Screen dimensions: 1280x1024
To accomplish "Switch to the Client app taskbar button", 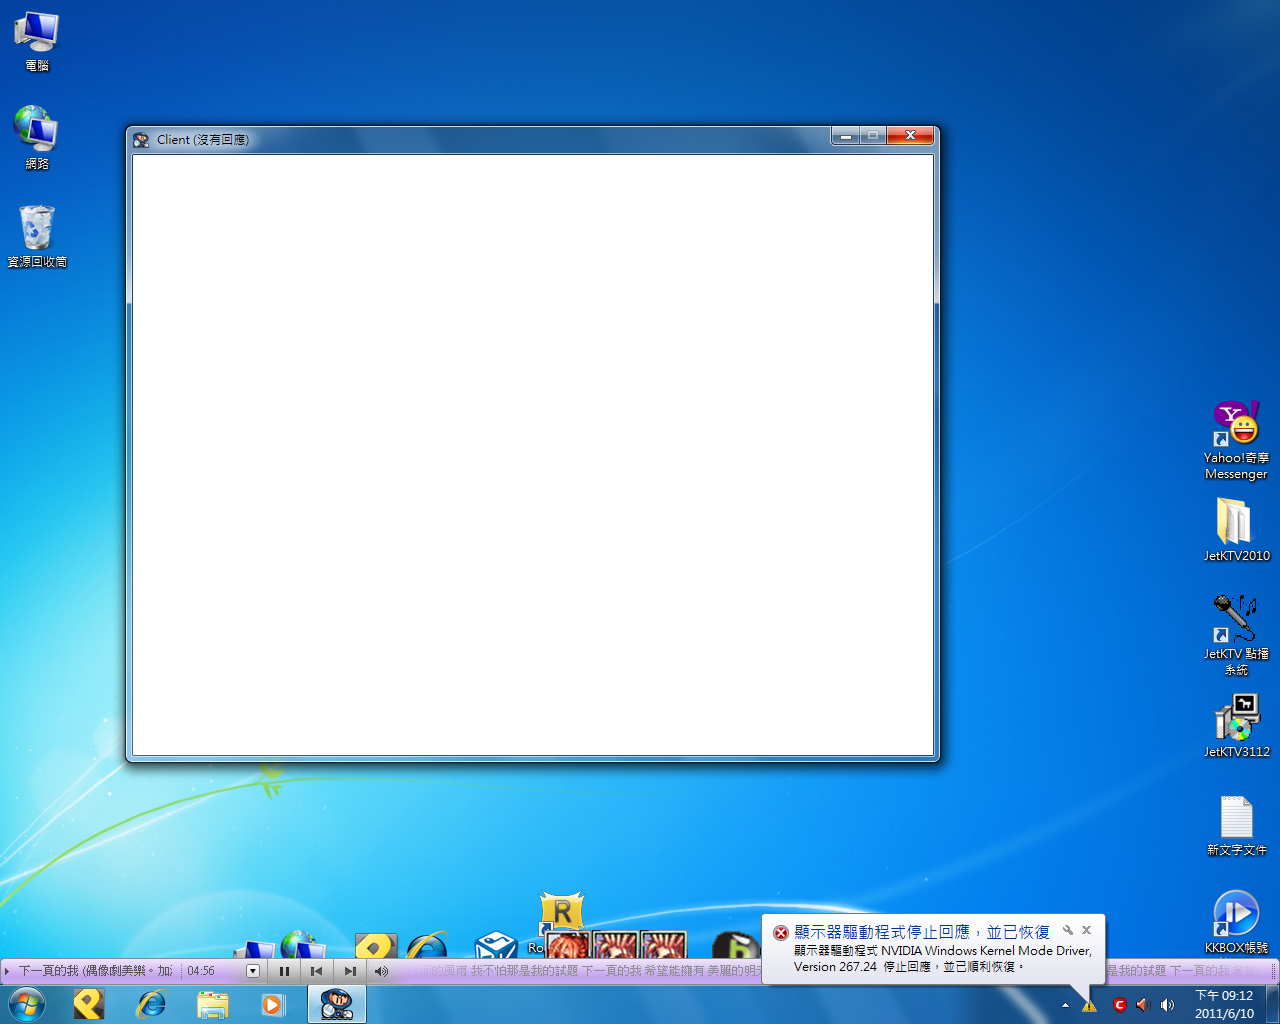I will click(337, 1004).
